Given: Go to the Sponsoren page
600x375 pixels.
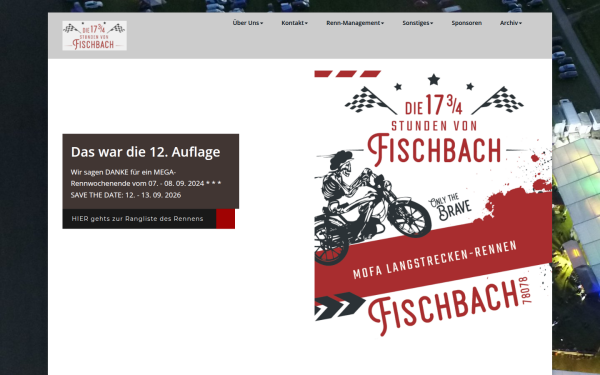Looking at the screenshot, I should 466,23.
